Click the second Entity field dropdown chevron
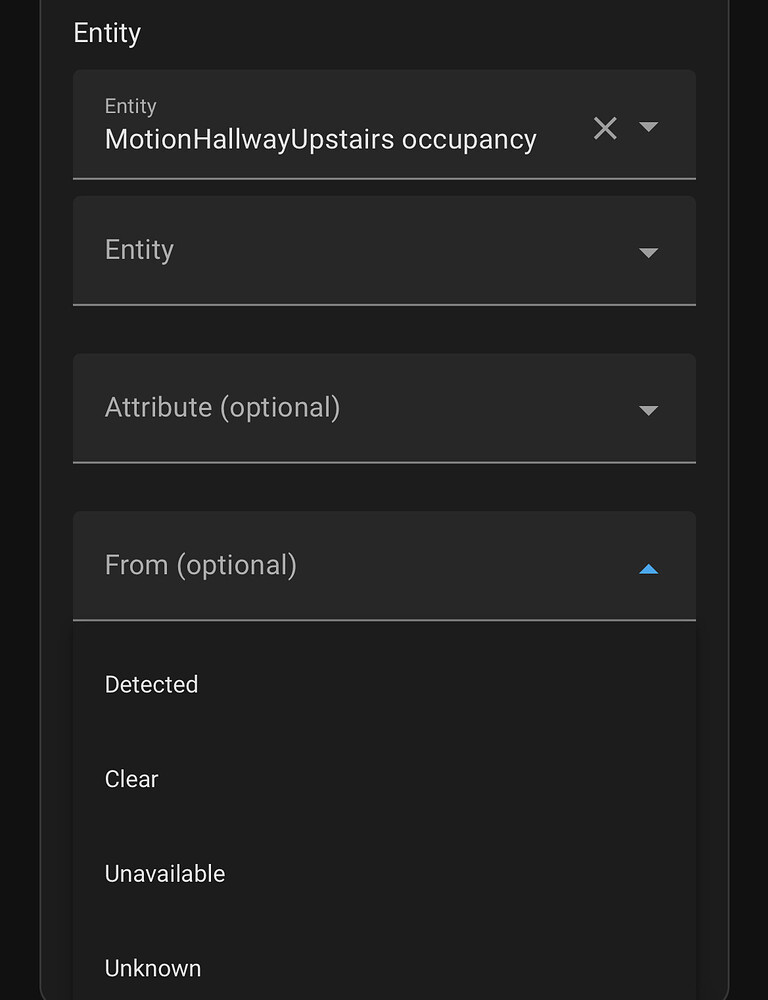Screen dimensions: 768x1000 [648, 252]
